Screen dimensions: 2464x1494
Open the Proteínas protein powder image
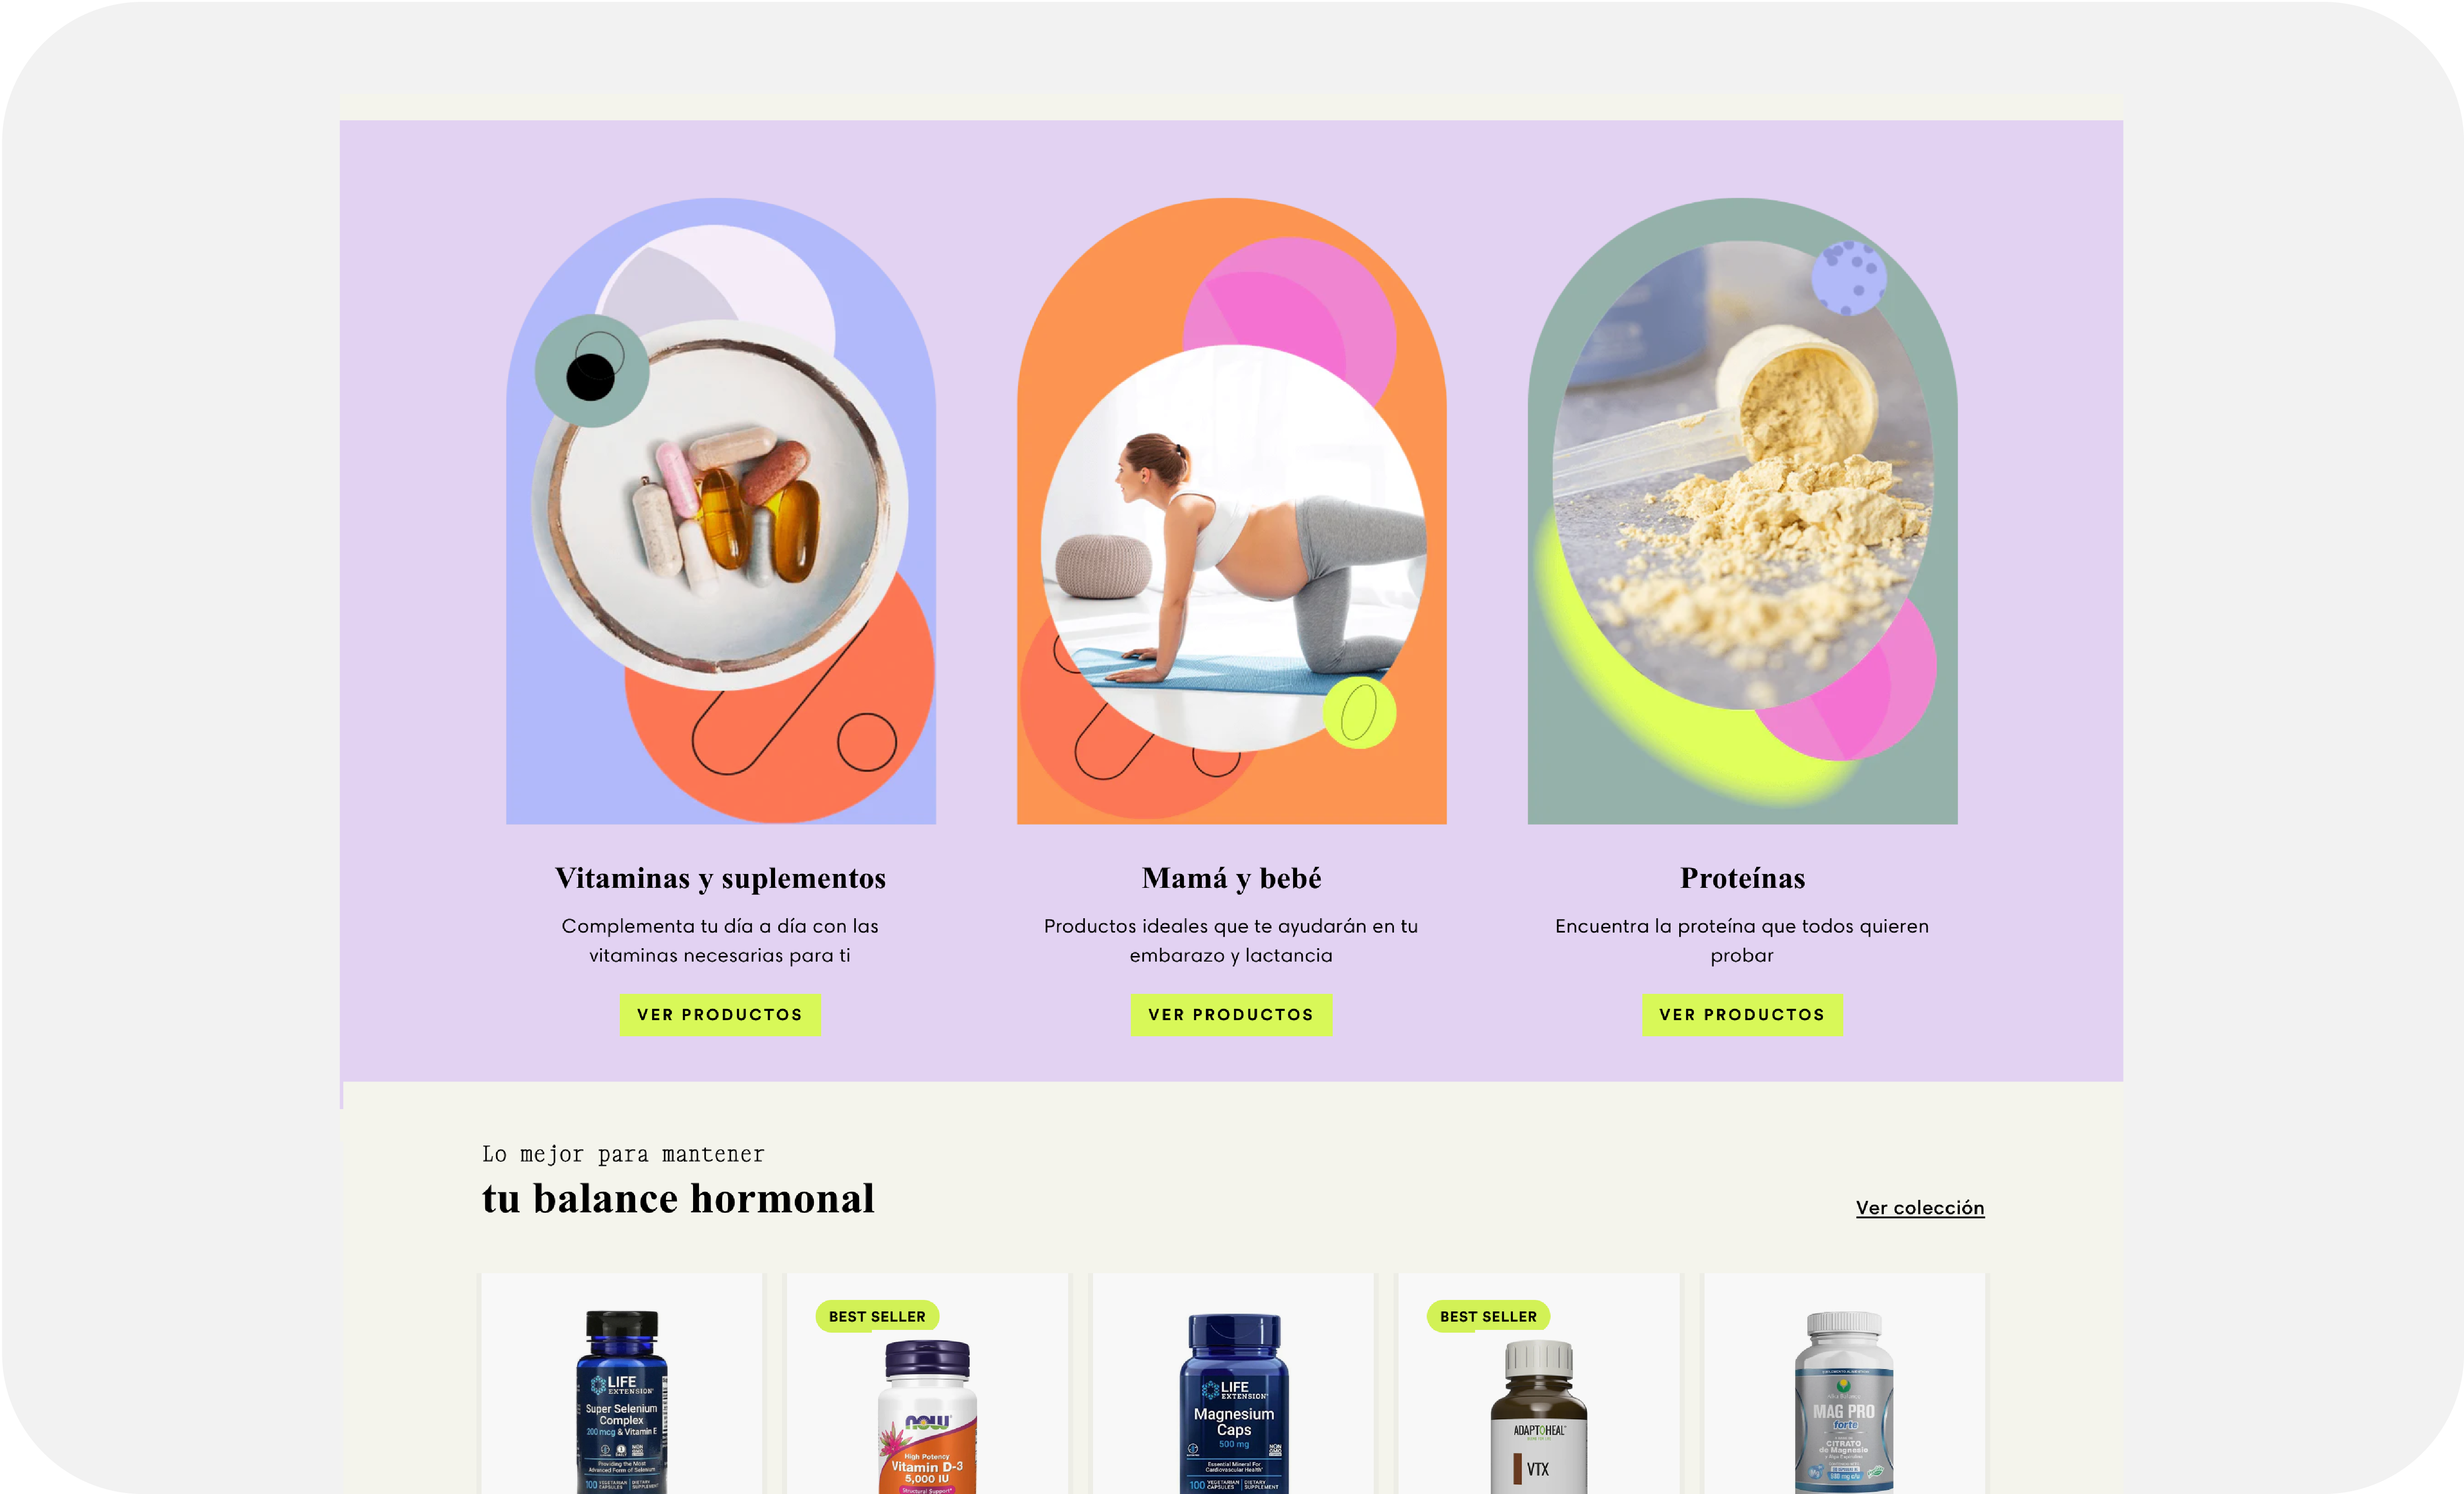coord(1742,511)
